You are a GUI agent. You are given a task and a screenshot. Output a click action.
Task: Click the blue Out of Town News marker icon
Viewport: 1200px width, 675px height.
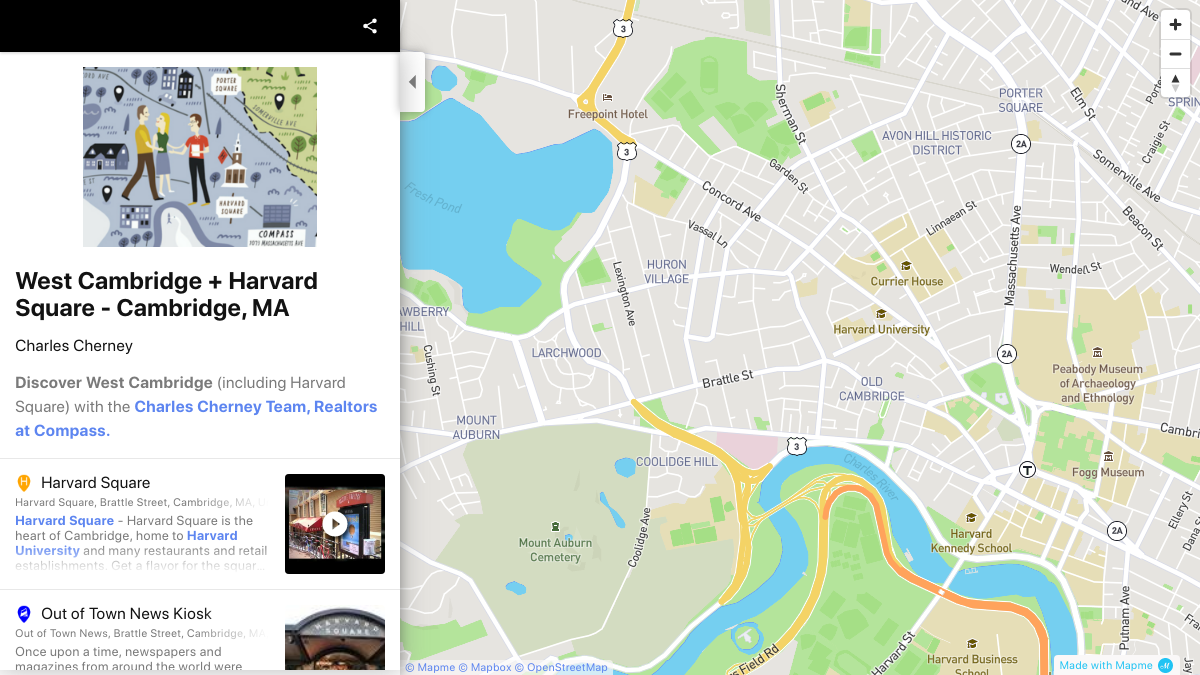pos(24,614)
